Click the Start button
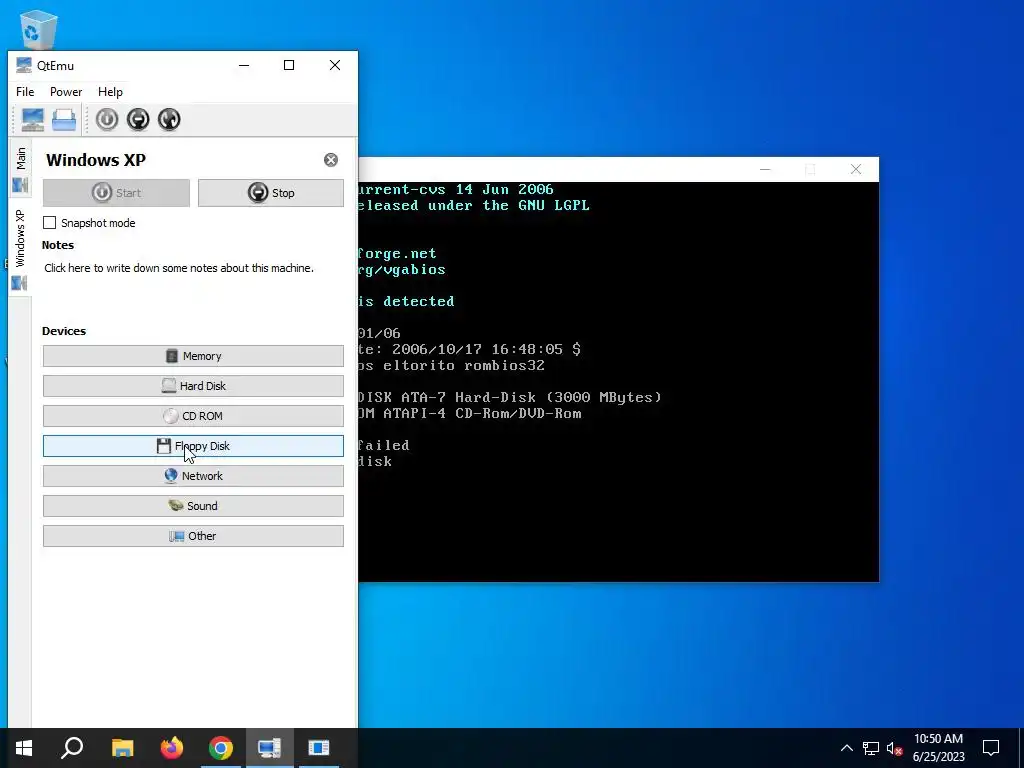The height and width of the screenshot is (768, 1024). 116,193
